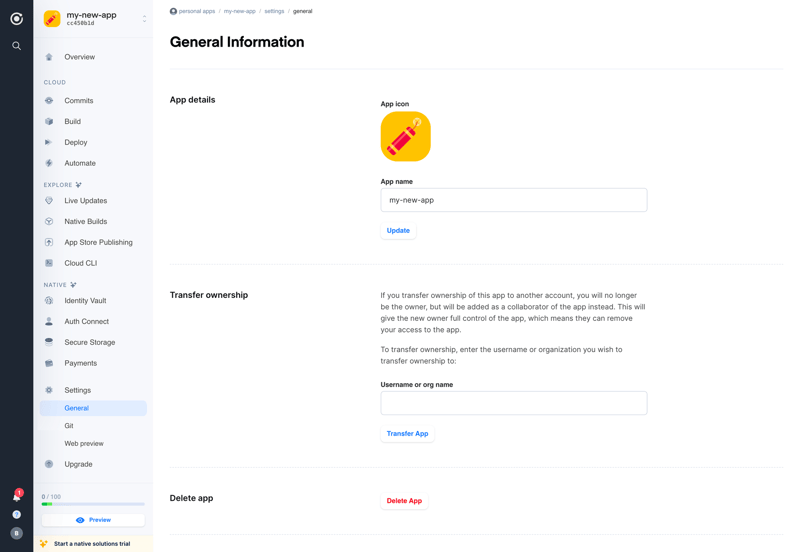
Task: Click the Overview home icon
Action: (x=49, y=57)
